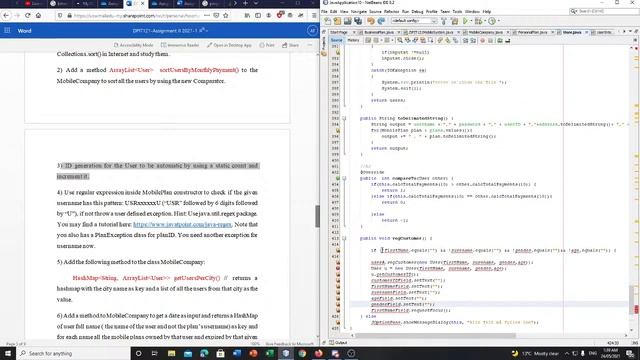This screenshot has height=360, width=640.
Task: Click Save All icon in NetBeans
Action: pyautogui.click(x=358, y=21)
